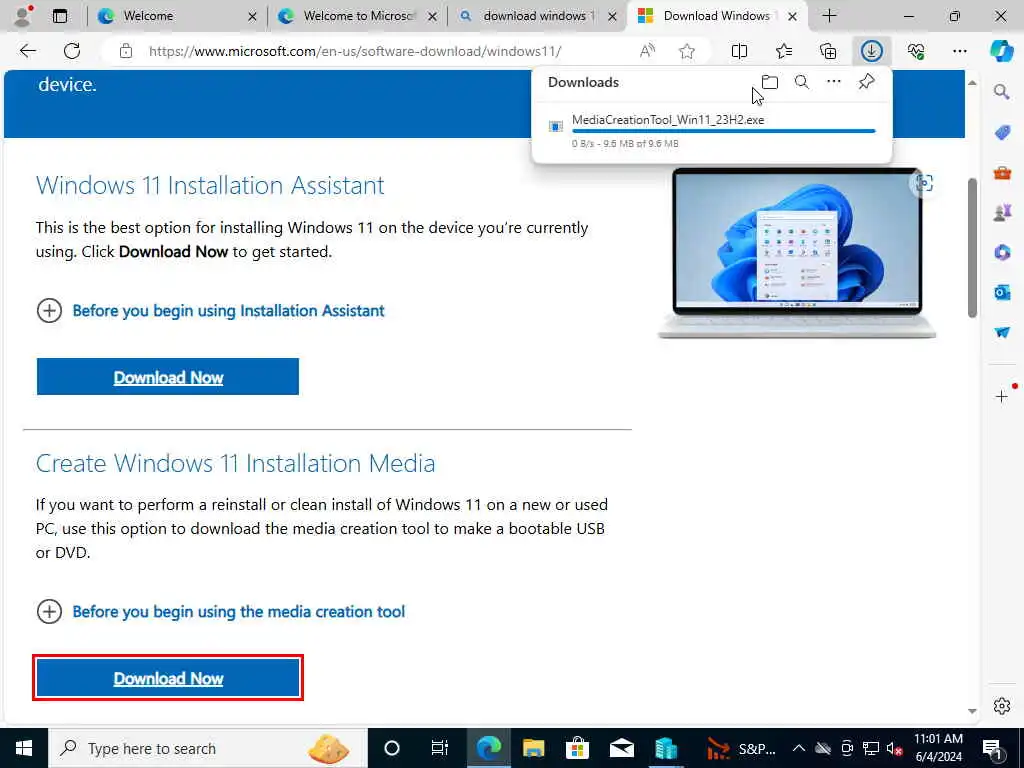The width and height of the screenshot is (1024, 768).
Task: Open sidebar settings gear
Action: coord(1002,706)
